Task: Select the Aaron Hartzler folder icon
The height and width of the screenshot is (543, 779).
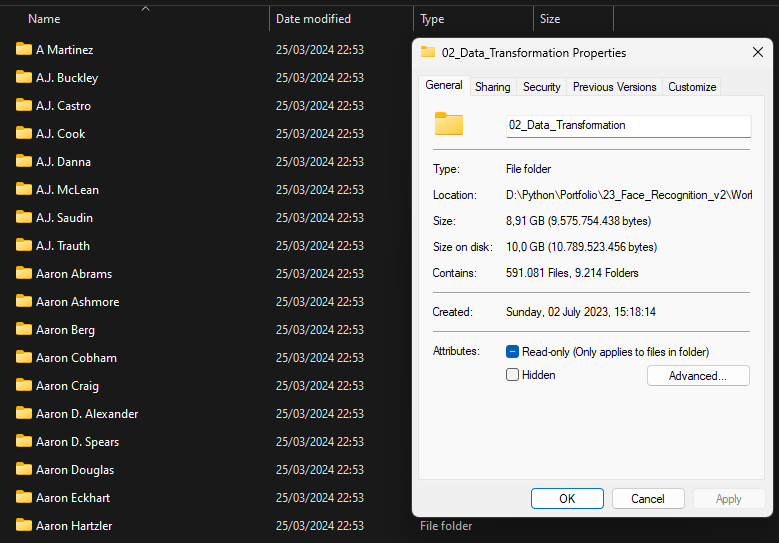Action: point(23,525)
